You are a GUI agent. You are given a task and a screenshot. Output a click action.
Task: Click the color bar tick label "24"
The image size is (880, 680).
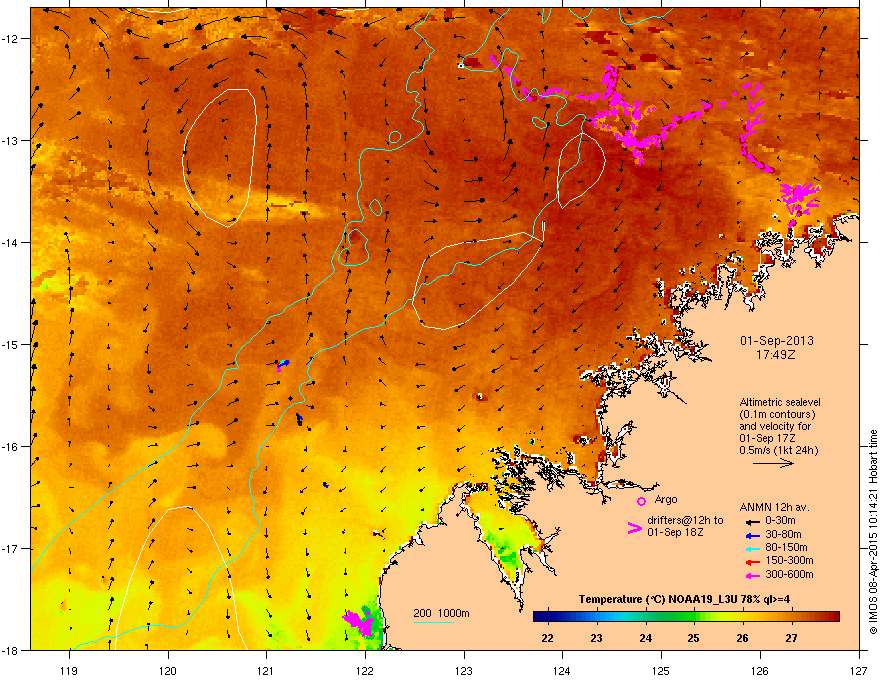click(645, 638)
